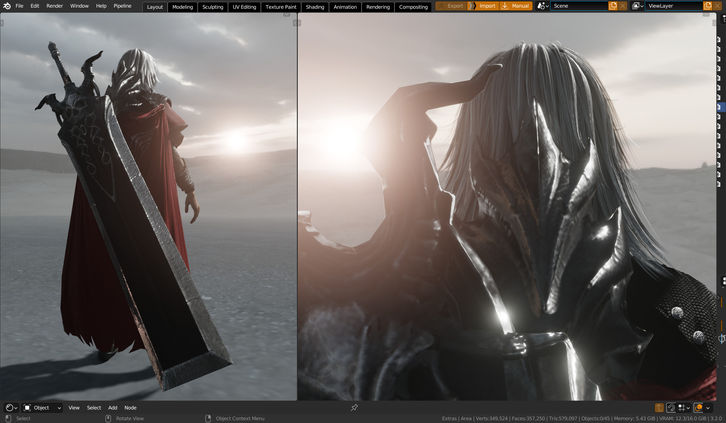This screenshot has width=726, height=423.
Task: Toggle the pin icon in node editor header
Action: pyautogui.click(x=354, y=408)
